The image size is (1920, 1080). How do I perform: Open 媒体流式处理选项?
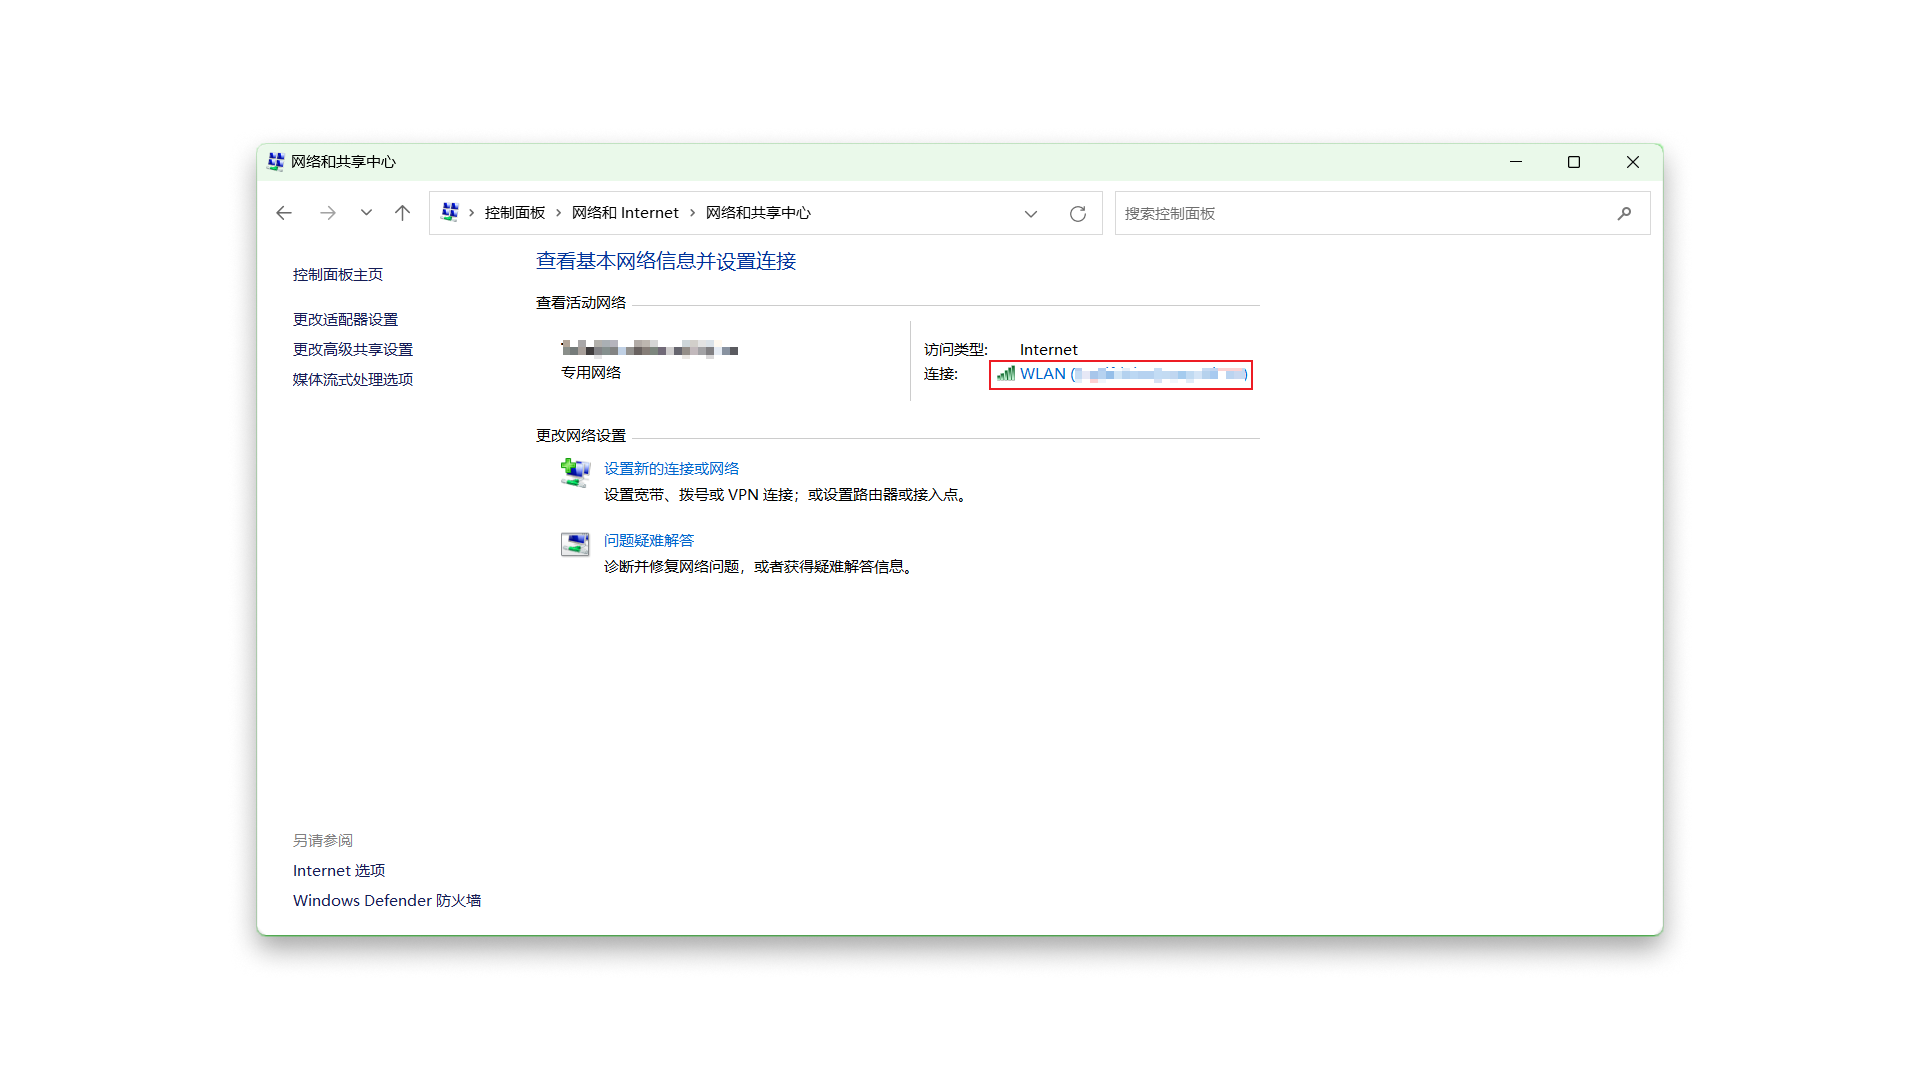352,380
